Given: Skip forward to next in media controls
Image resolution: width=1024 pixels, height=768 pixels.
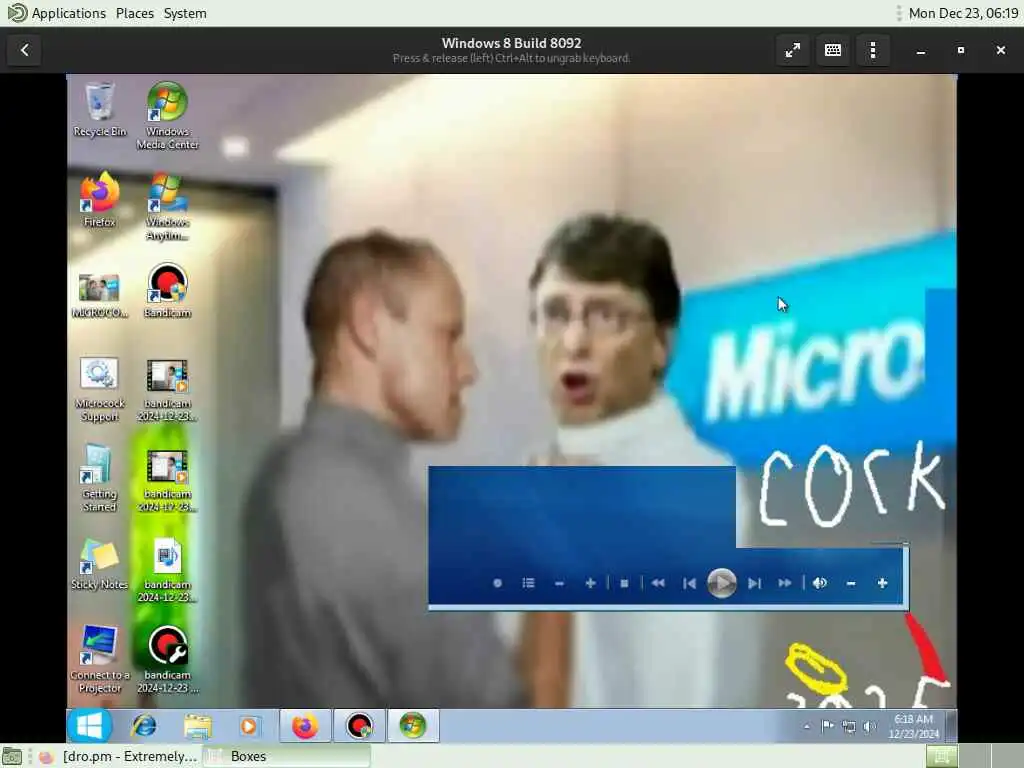Looking at the screenshot, I should coord(754,583).
